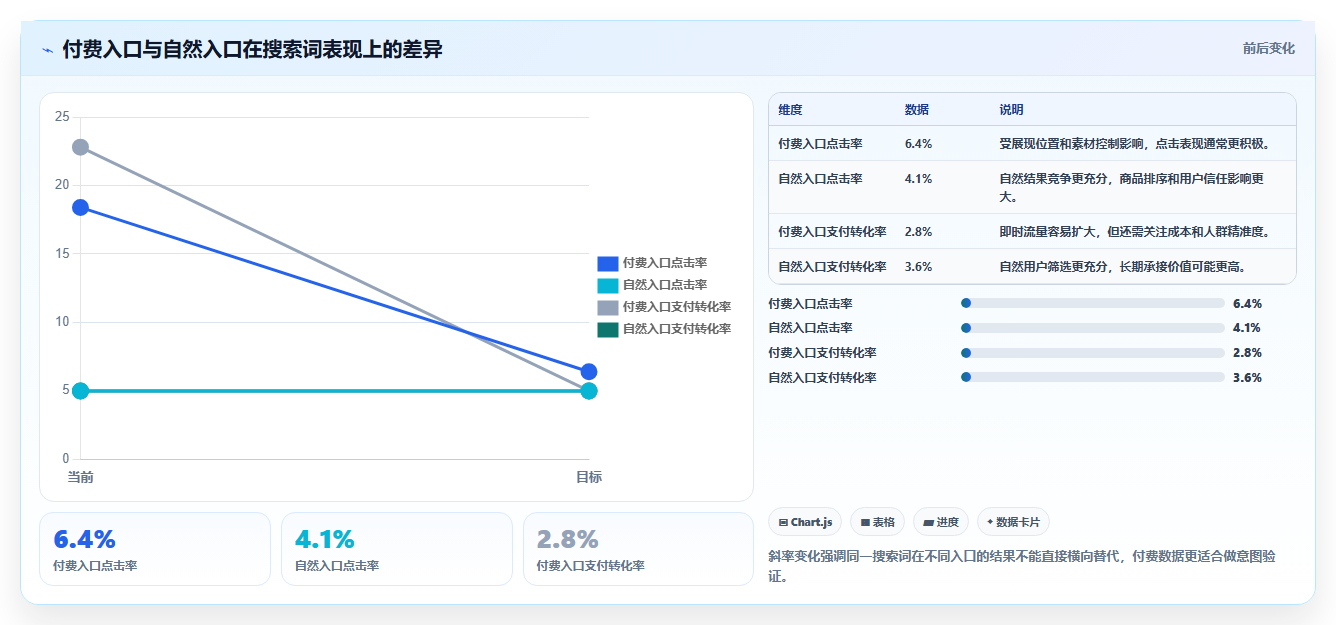Click the description starting 受展现位置和素材控制影响

(x=1135, y=144)
